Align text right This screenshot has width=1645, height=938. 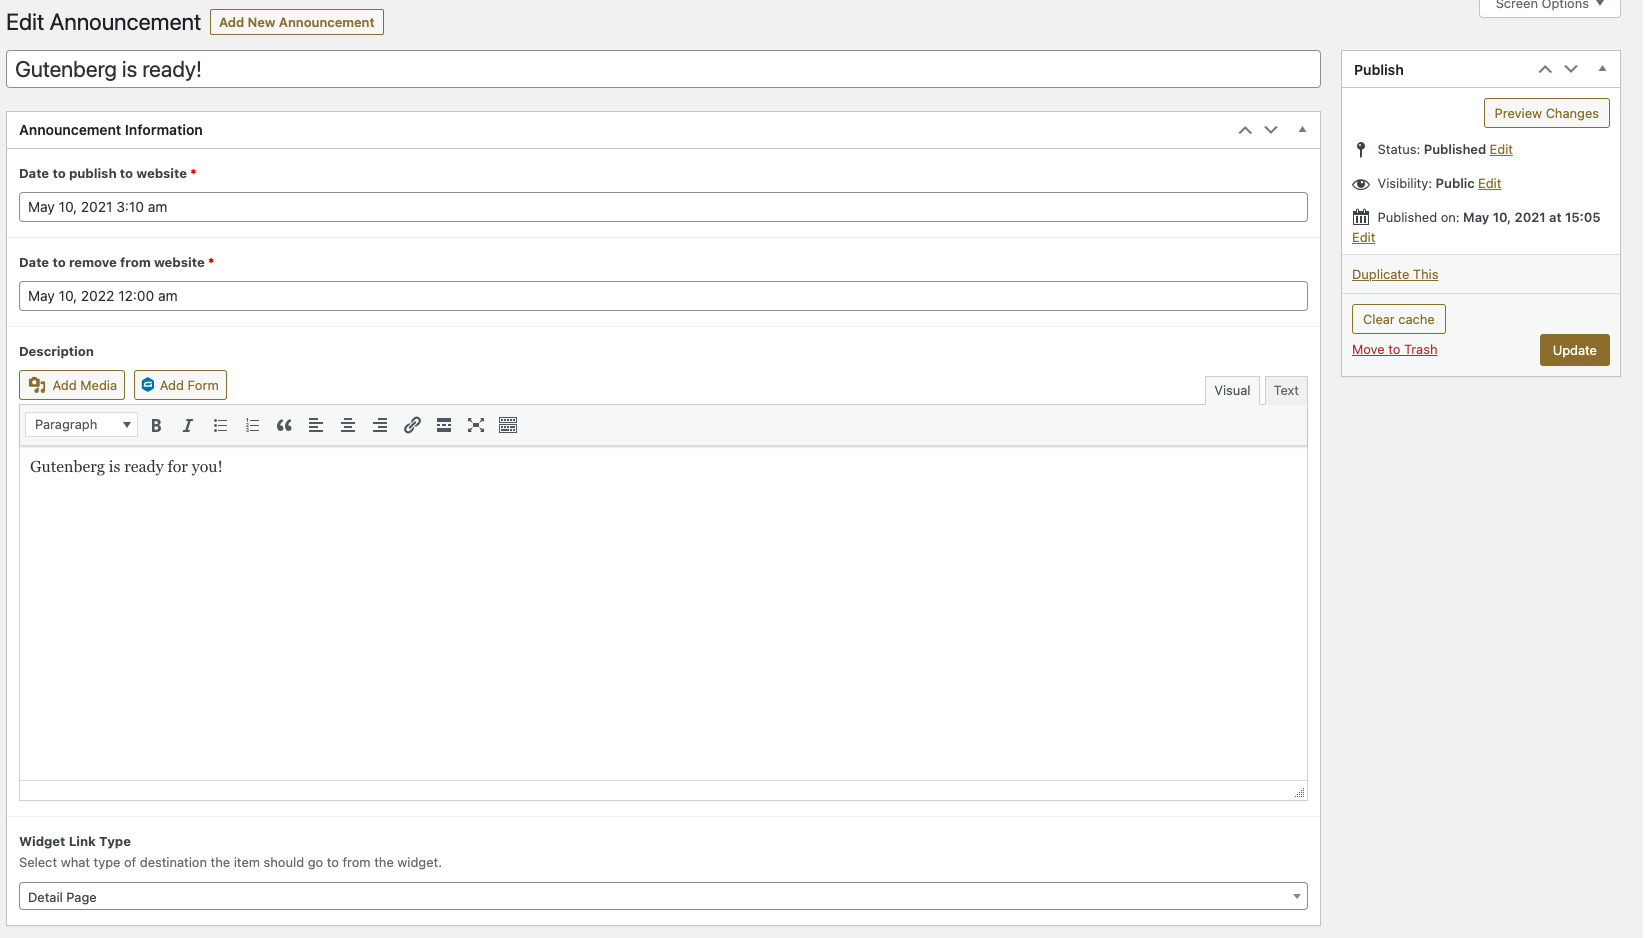point(380,425)
